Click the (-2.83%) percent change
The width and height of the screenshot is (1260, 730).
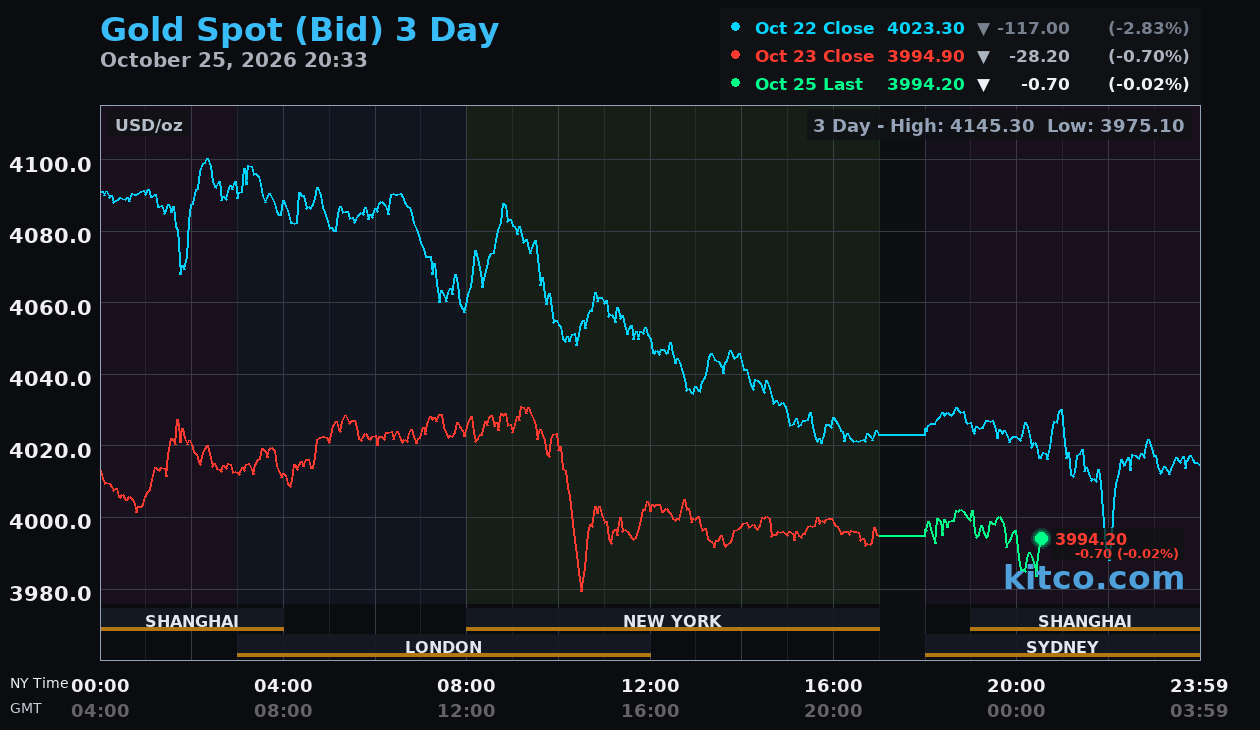(x=1149, y=28)
